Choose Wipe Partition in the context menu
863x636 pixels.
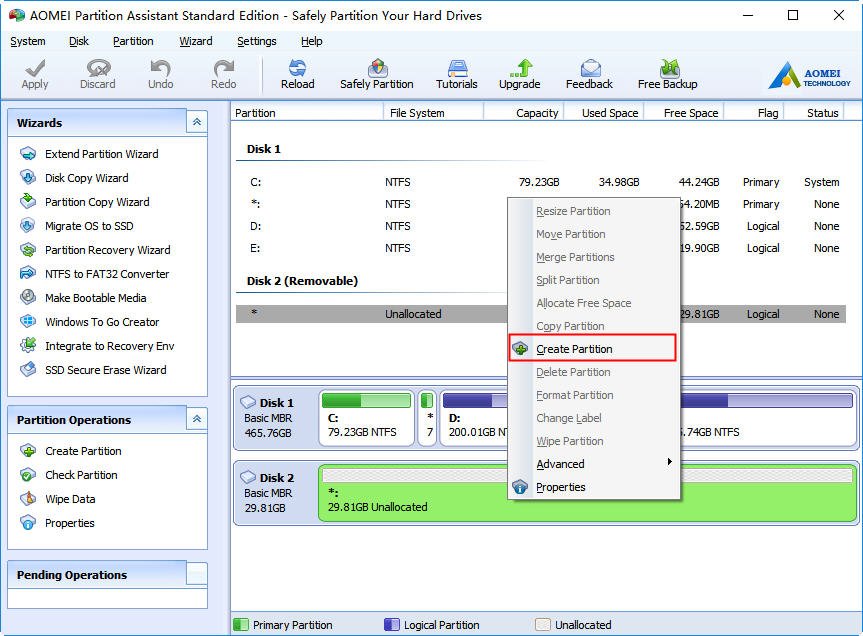[x=592, y=441]
